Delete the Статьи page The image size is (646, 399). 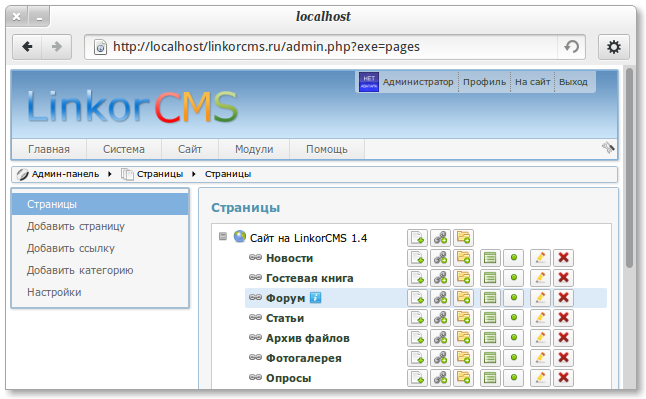pos(563,318)
